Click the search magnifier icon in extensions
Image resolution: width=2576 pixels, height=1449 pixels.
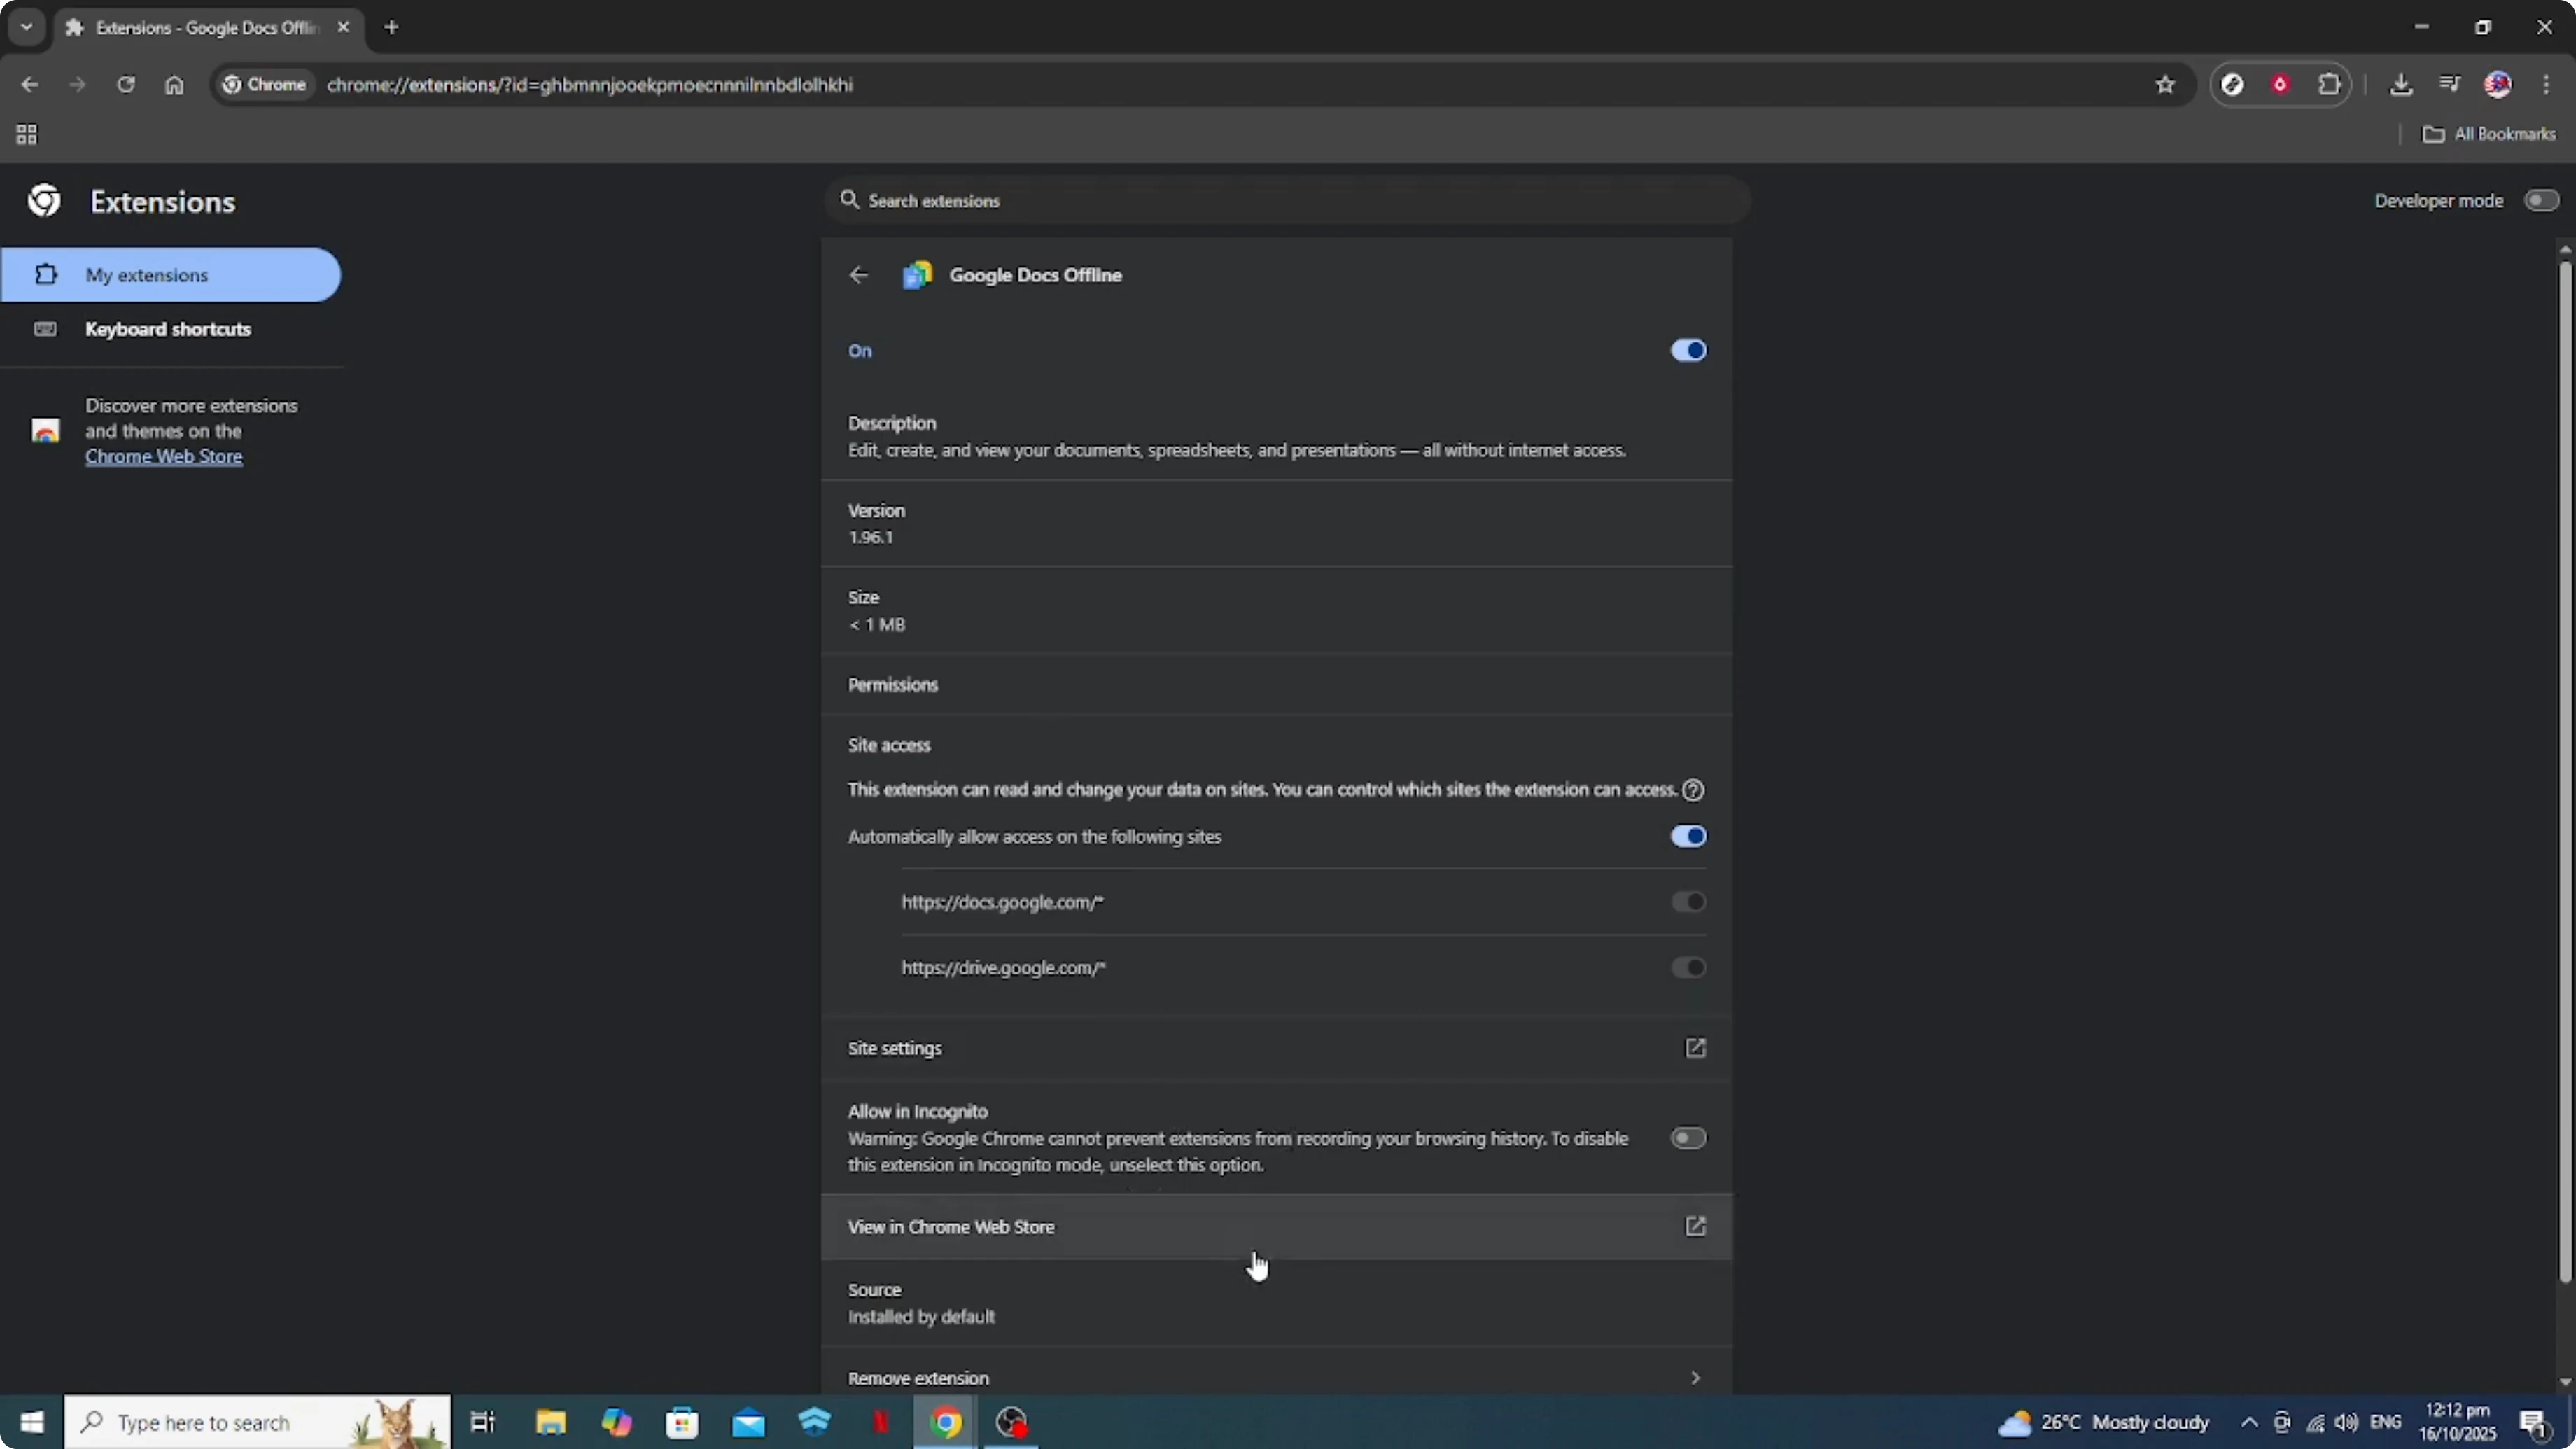tap(849, 200)
